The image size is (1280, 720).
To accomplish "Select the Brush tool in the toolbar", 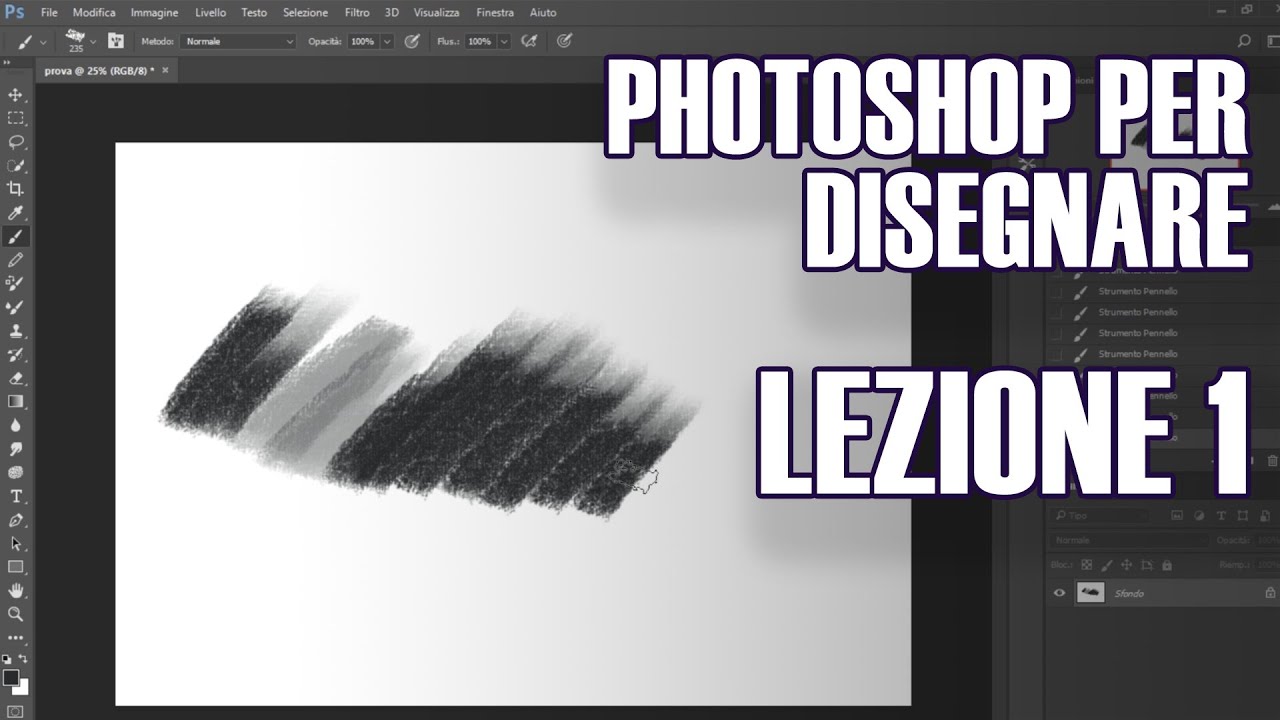I will [15, 237].
